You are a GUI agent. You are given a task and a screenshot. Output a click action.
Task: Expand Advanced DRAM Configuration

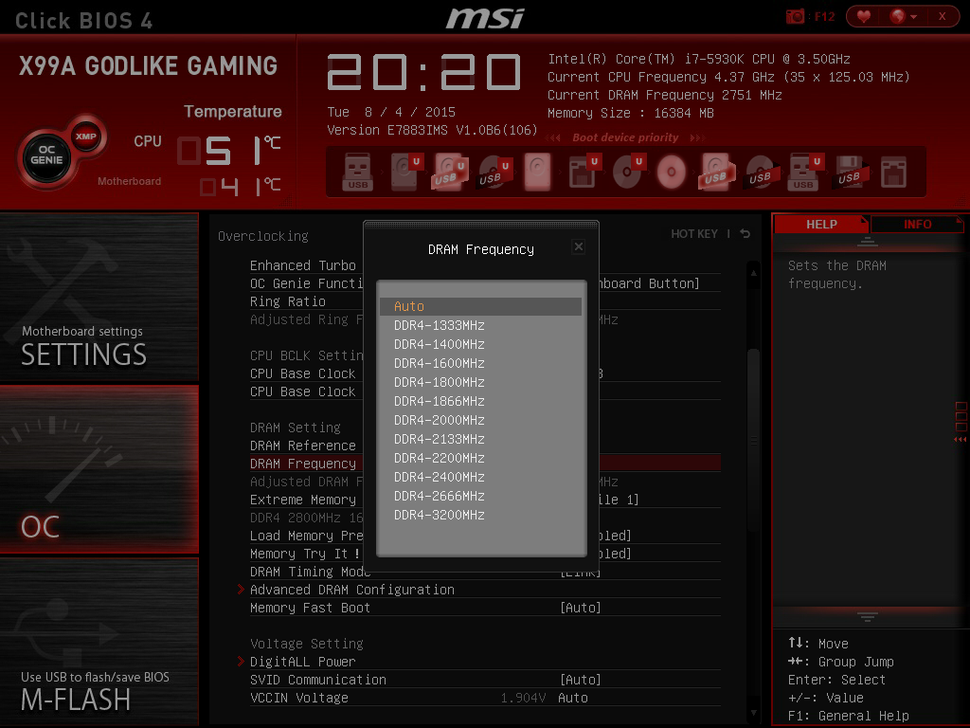tap(352, 589)
